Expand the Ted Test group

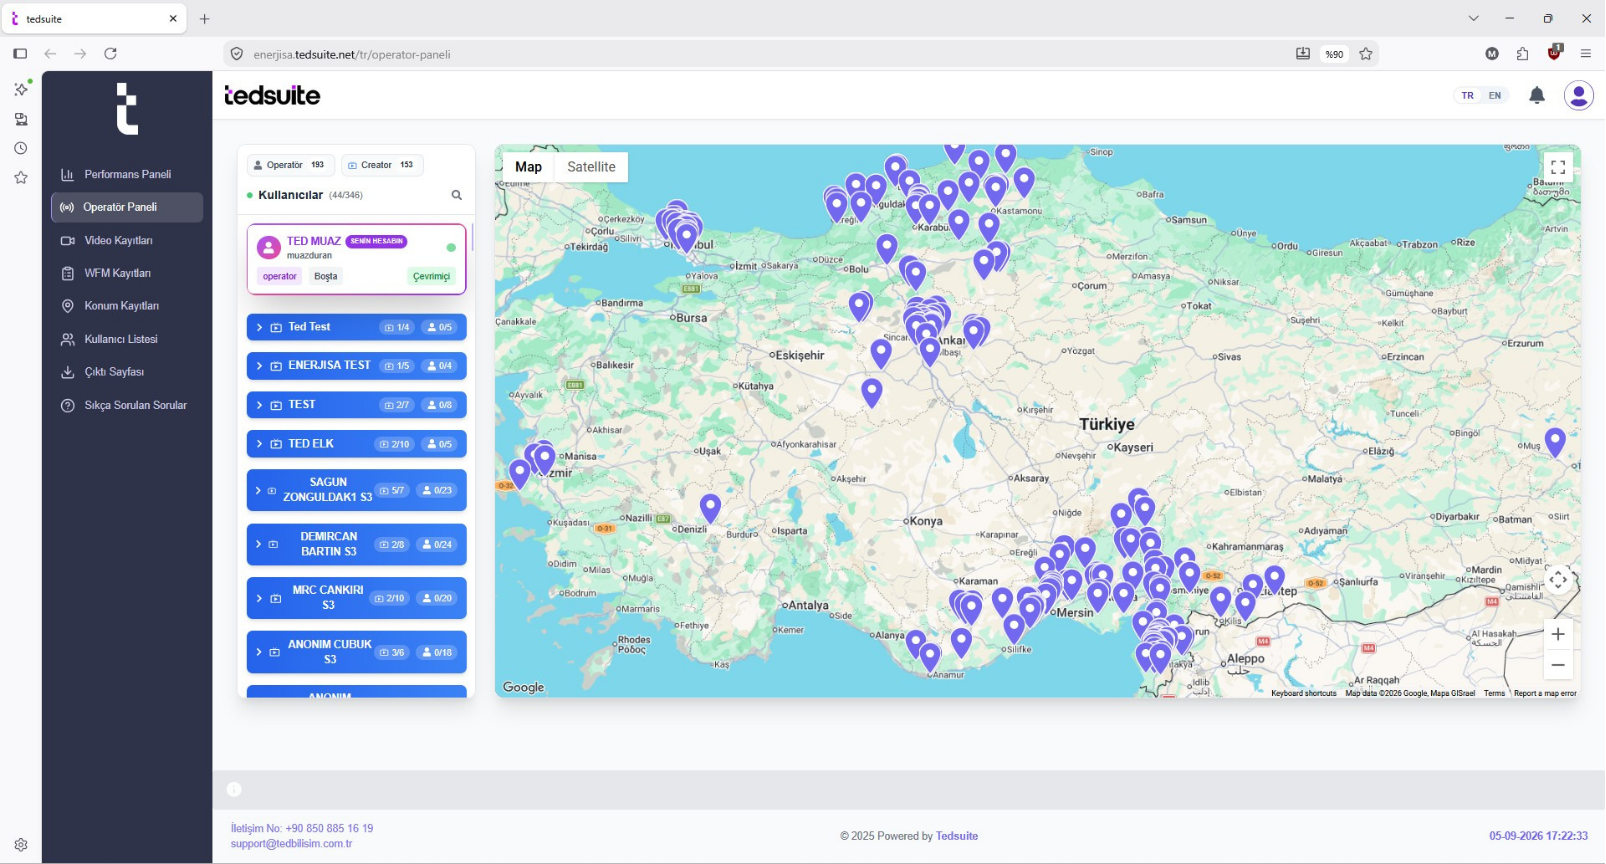tap(356, 327)
